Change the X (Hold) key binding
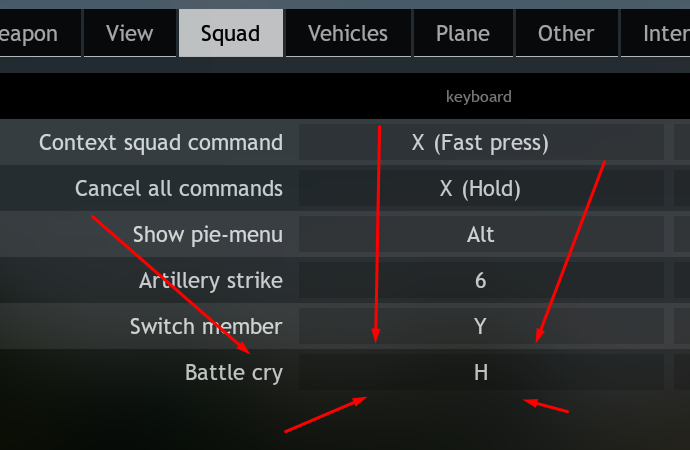 [x=480, y=188]
